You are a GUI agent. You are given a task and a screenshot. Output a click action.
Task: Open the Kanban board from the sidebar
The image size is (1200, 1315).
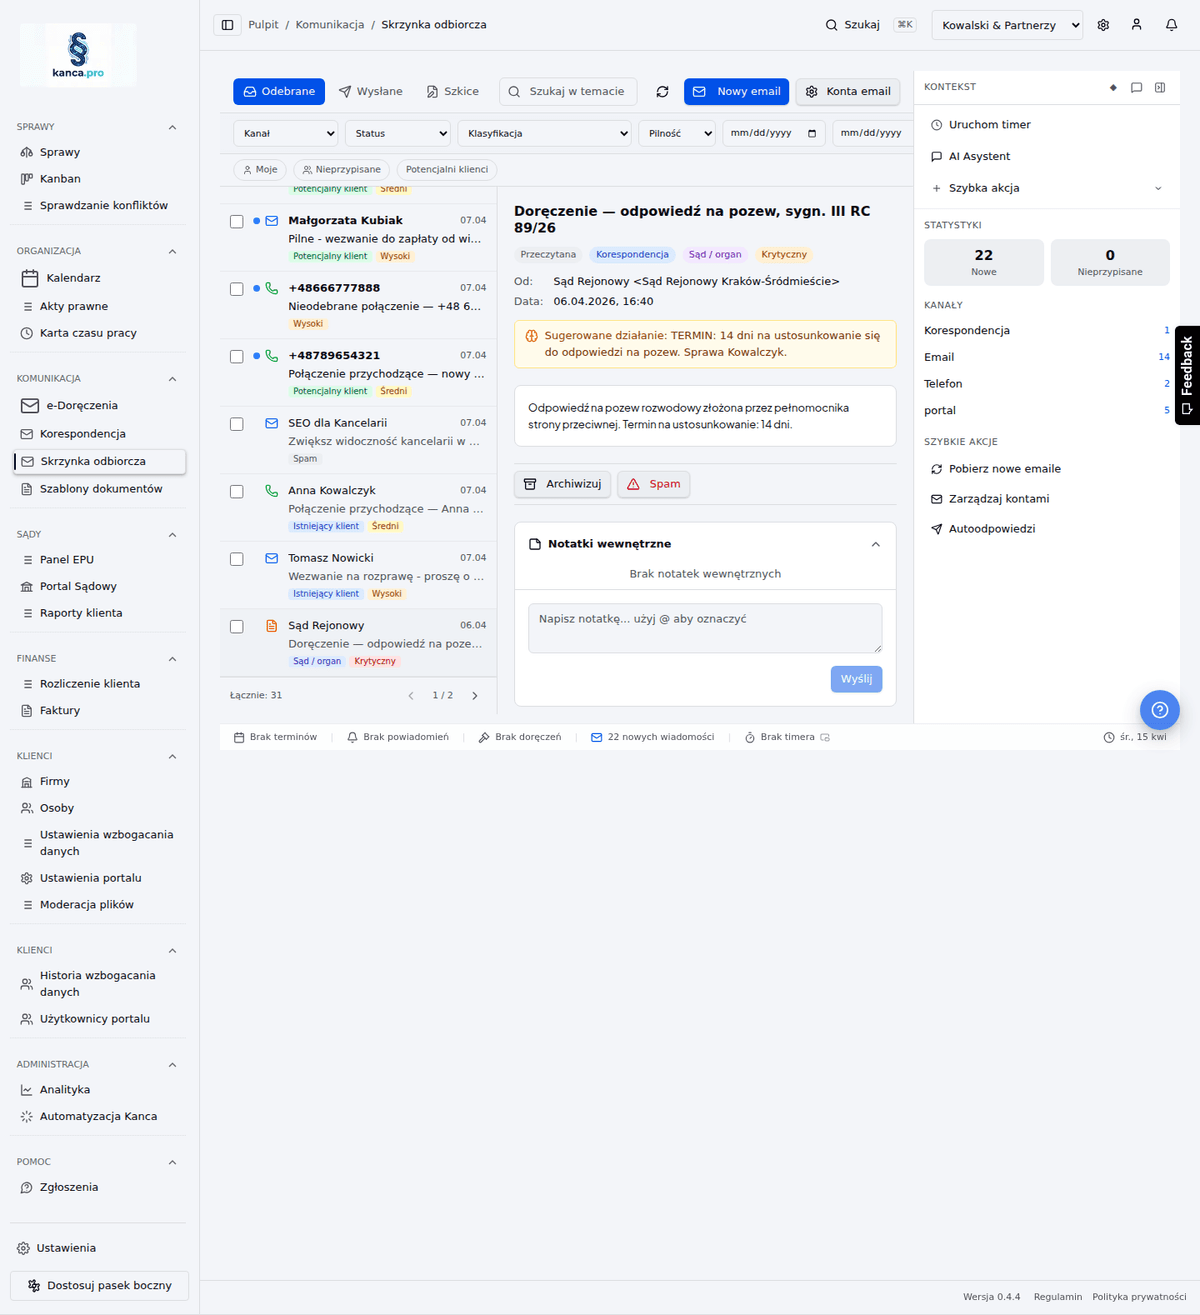click(60, 178)
